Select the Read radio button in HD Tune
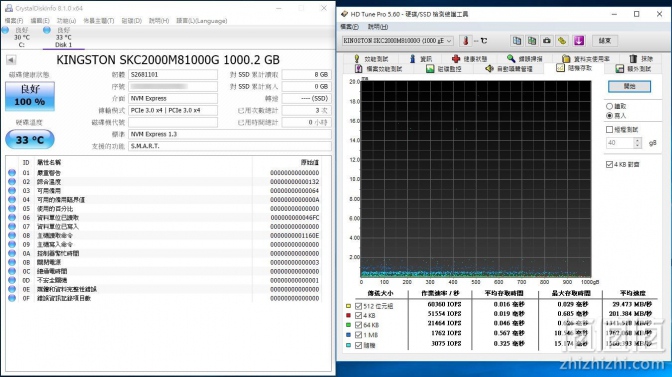This screenshot has width=672, height=377. tap(609, 106)
